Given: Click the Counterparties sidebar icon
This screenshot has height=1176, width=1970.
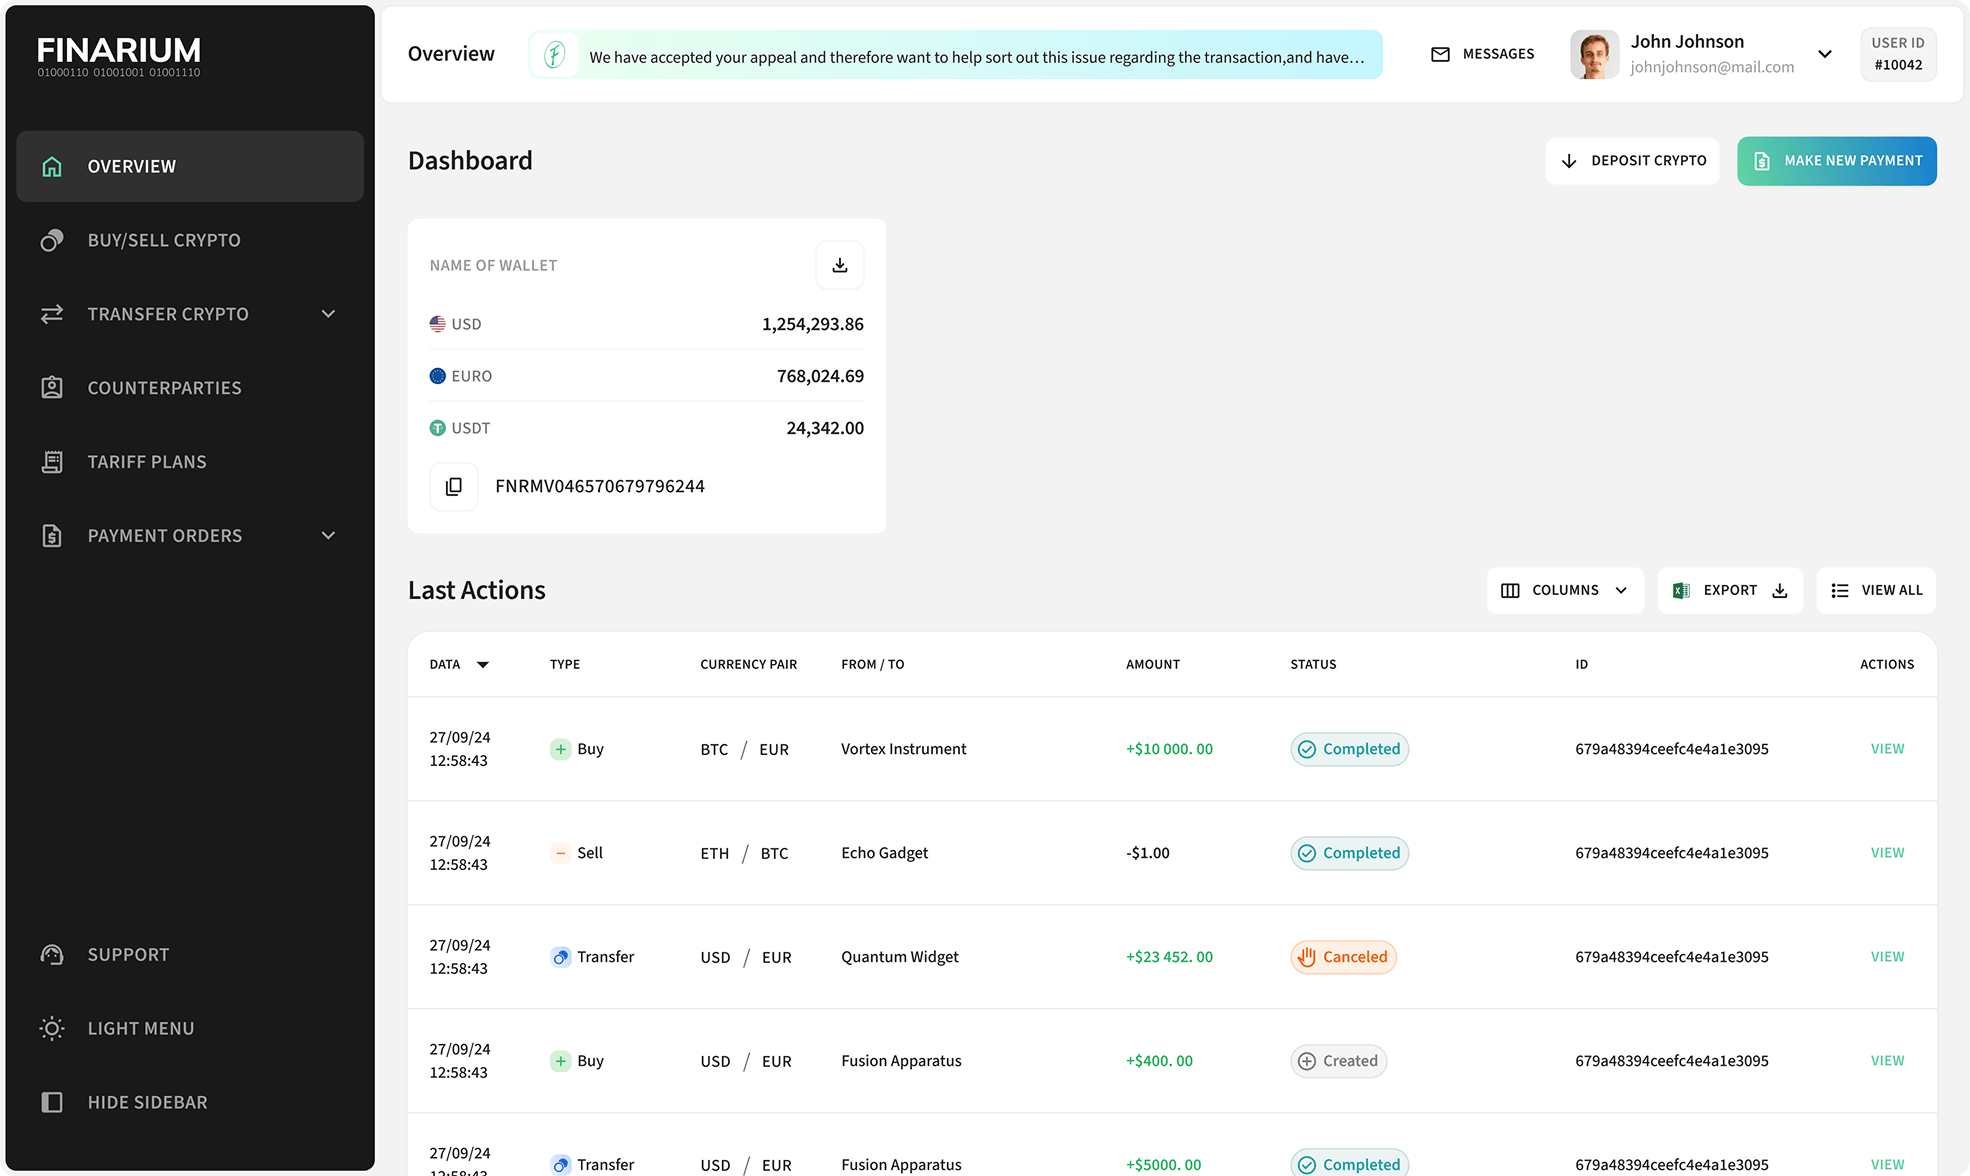Looking at the screenshot, I should [x=52, y=387].
